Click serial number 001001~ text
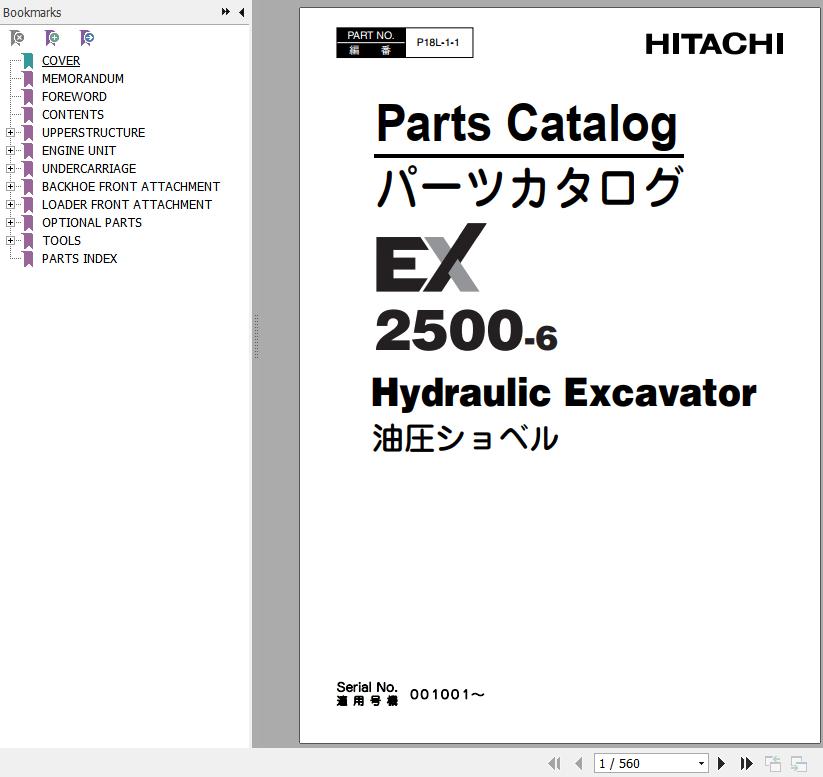 tap(447, 695)
